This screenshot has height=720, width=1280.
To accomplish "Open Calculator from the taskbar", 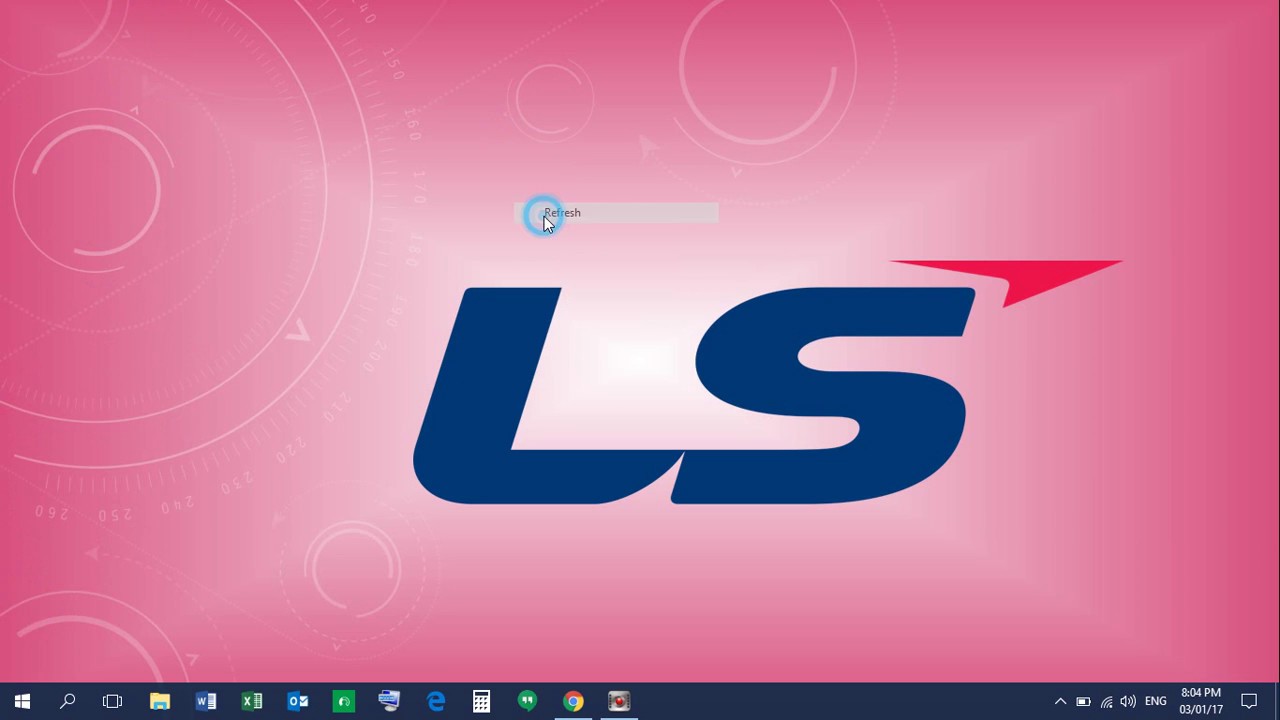I will tap(482, 701).
